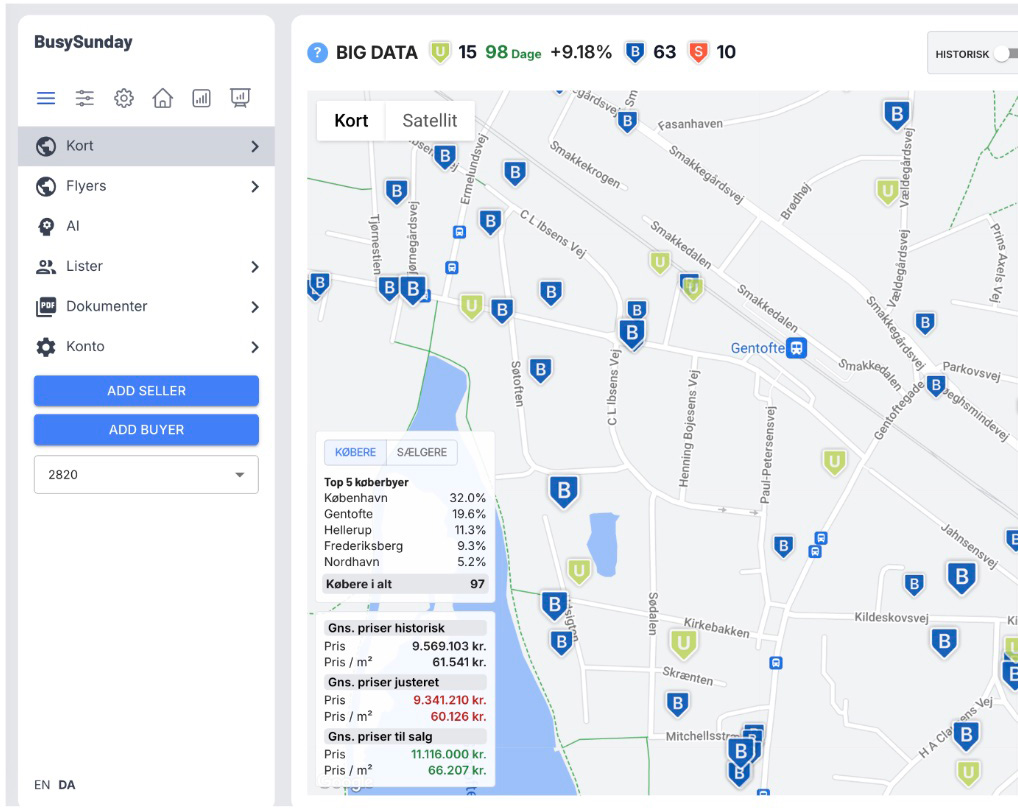The height and width of the screenshot is (808, 1018).
Task: Toggle the HISTORISK switch
Action: point(1003,54)
